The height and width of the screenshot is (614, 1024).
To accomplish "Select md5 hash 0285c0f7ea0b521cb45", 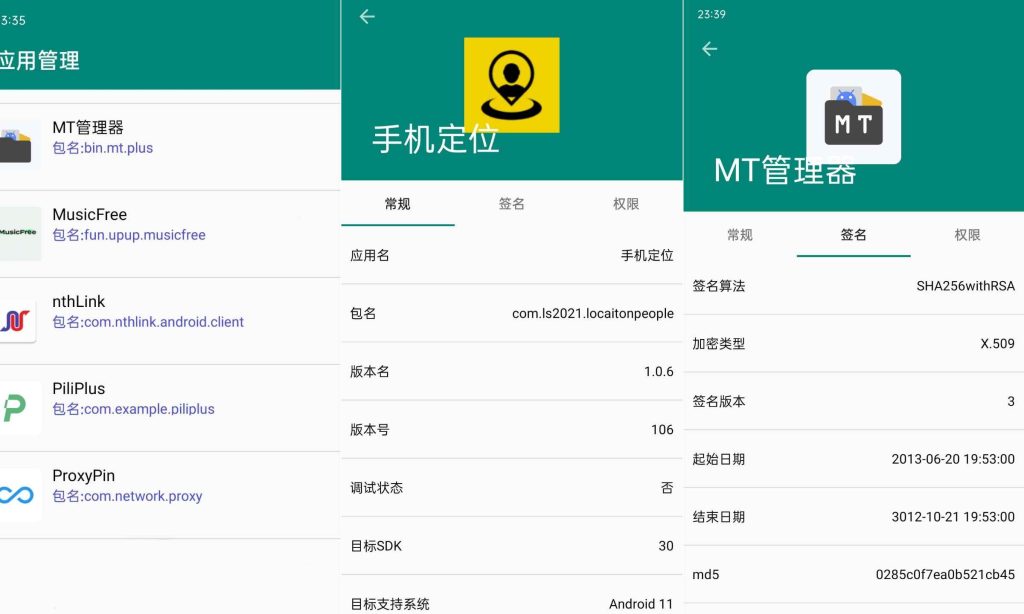I will [x=945, y=575].
